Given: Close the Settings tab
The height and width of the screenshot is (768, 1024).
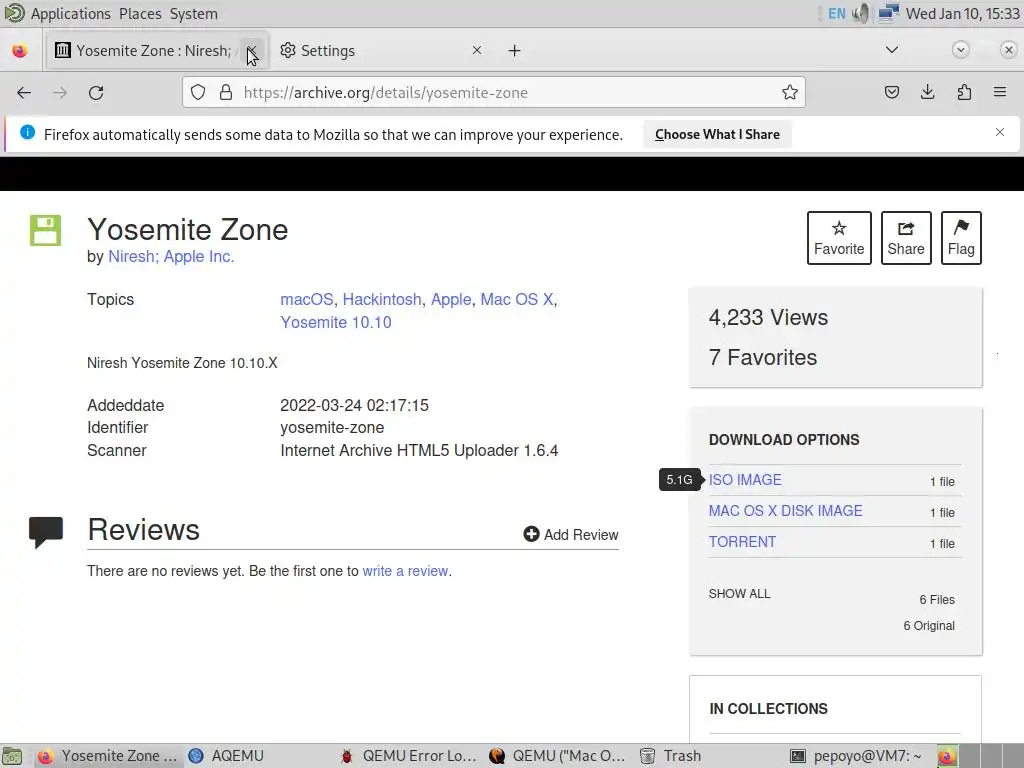Looking at the screenshot, I should pos(477,50).
